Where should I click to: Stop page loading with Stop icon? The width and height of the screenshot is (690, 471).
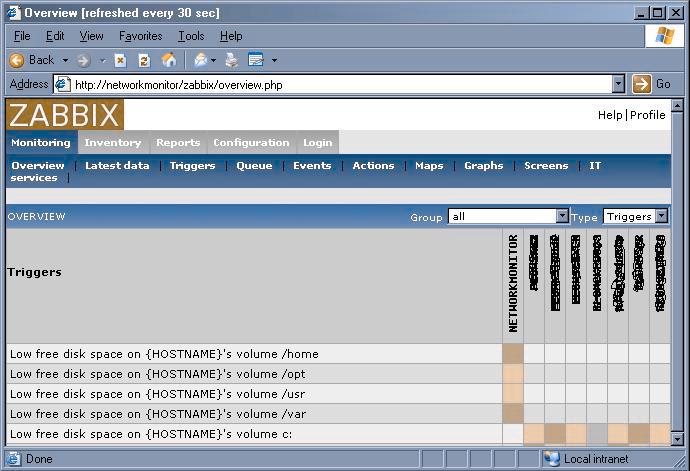coord(120,60)
